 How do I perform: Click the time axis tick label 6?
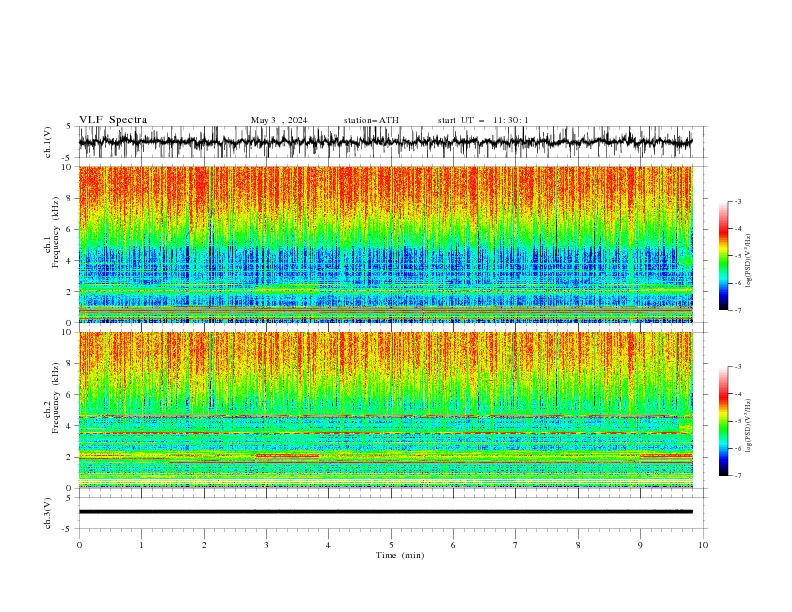point(453,545)
